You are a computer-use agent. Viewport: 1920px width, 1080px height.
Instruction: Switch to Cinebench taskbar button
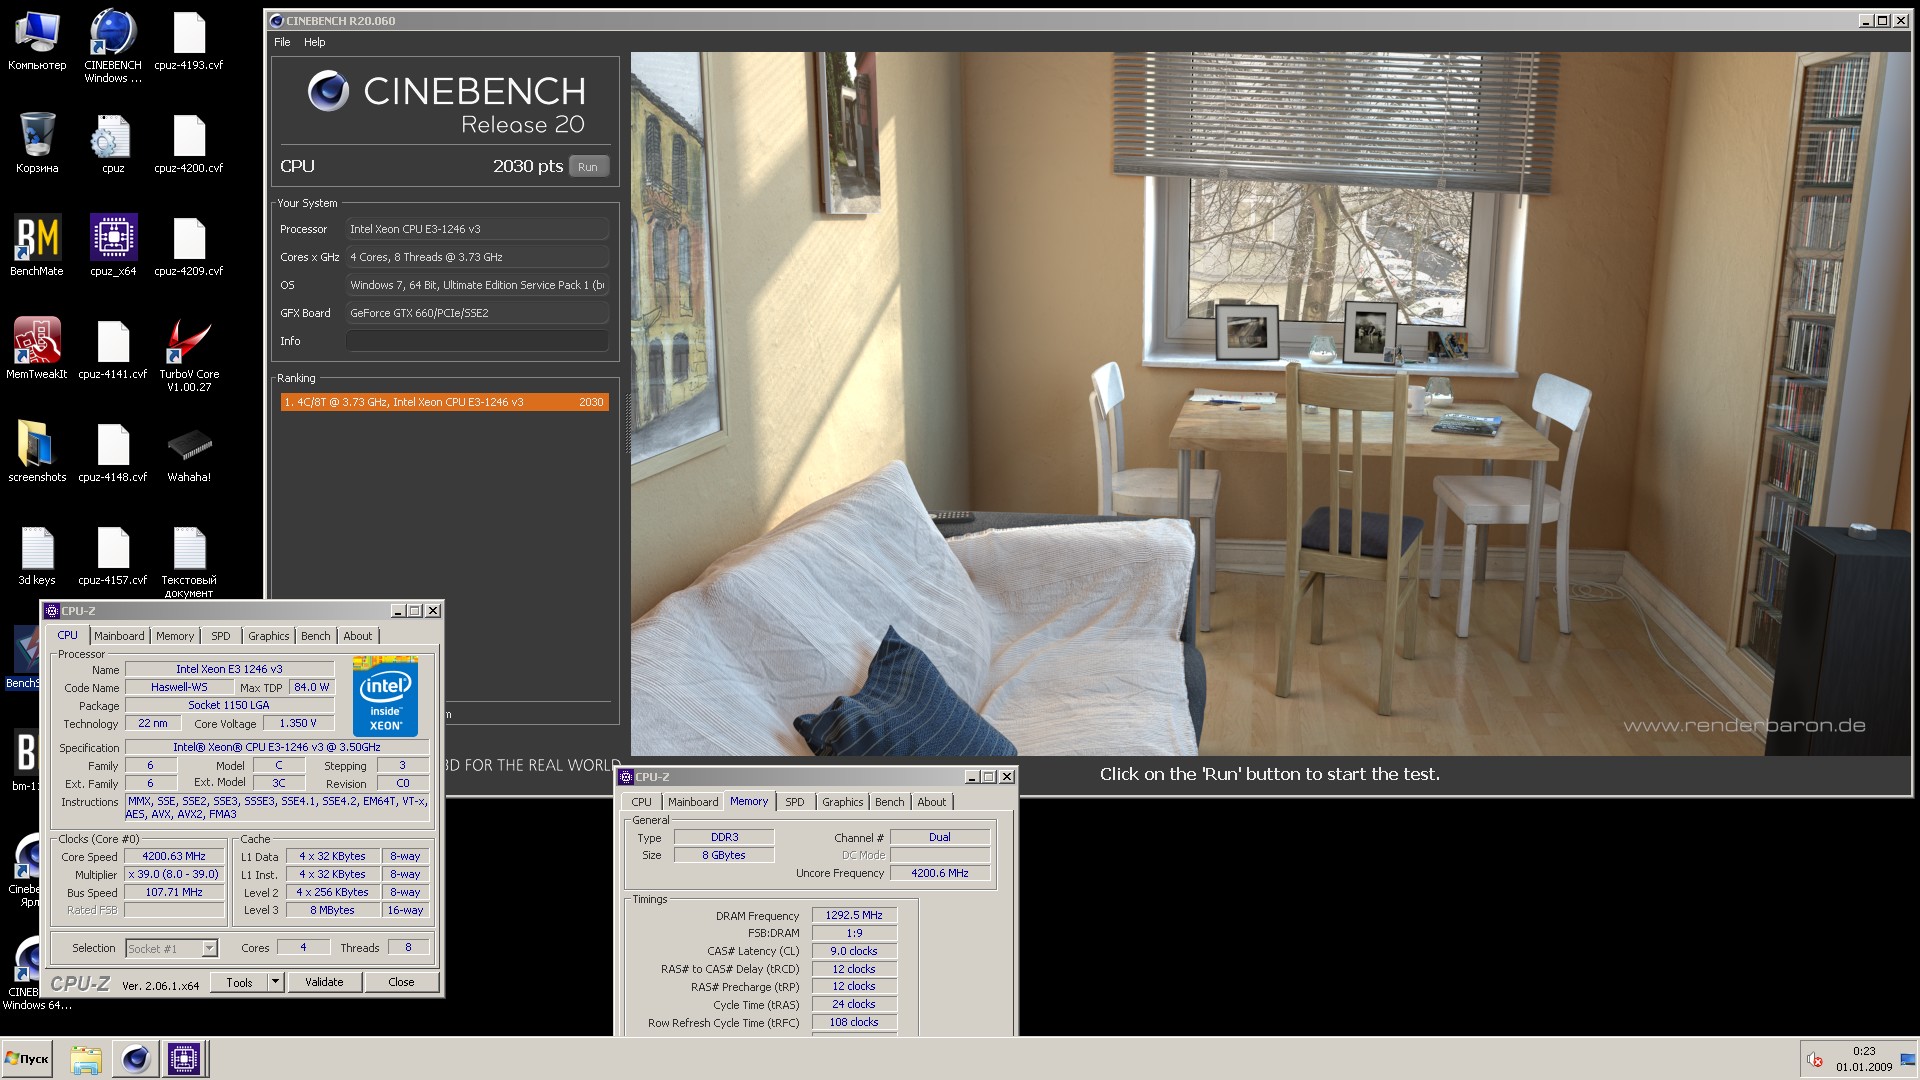pos(135,1059)
